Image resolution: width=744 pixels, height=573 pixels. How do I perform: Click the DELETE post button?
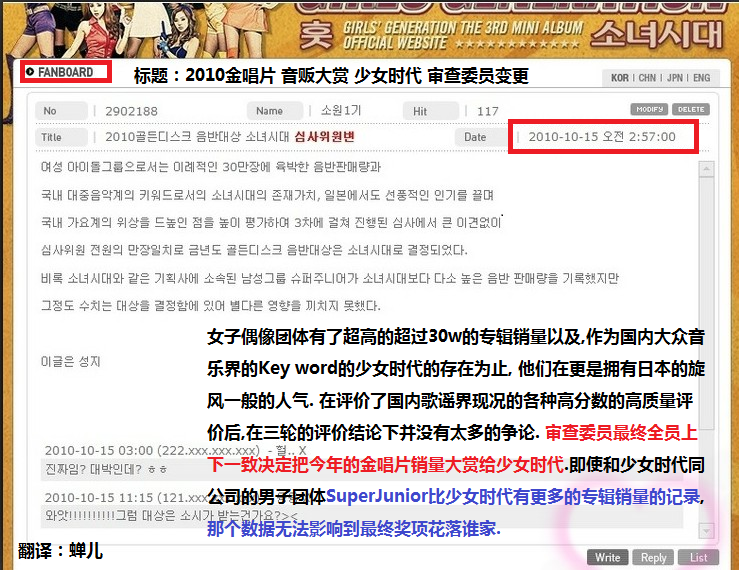(691, 109)
